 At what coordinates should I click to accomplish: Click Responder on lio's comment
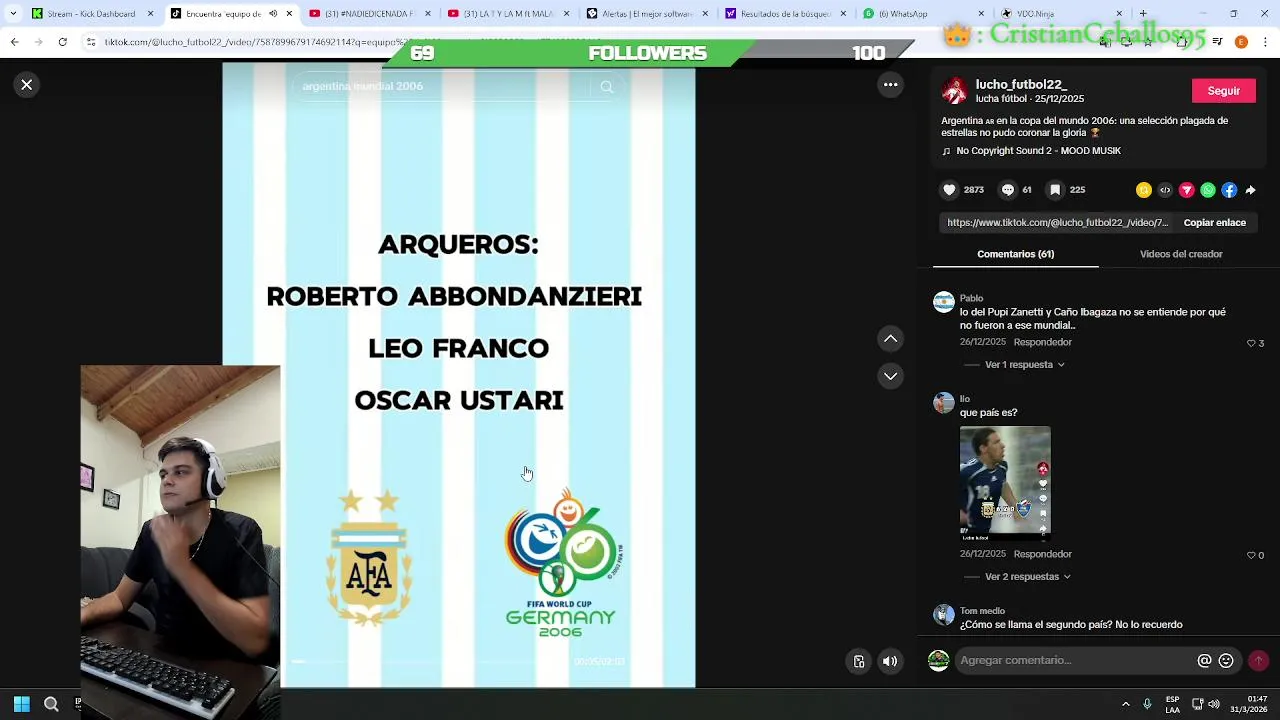coord(1042,554)
